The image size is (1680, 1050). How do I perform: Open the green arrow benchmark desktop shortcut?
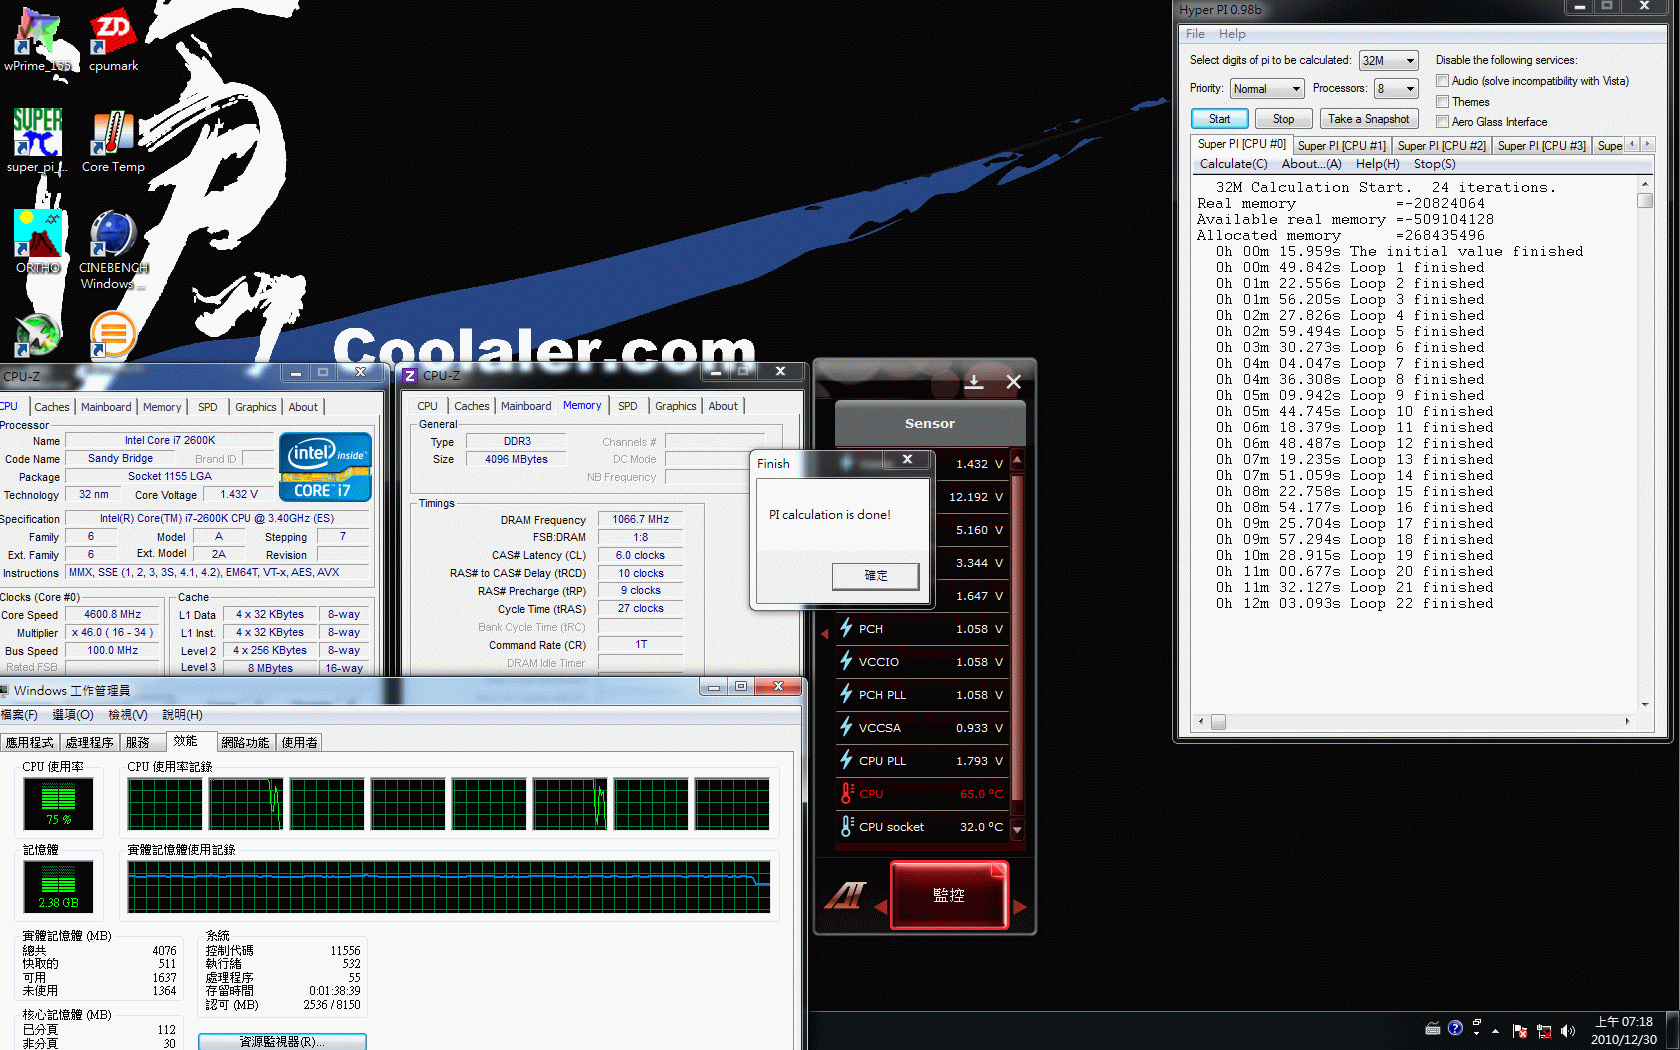(x=38, y=334)
